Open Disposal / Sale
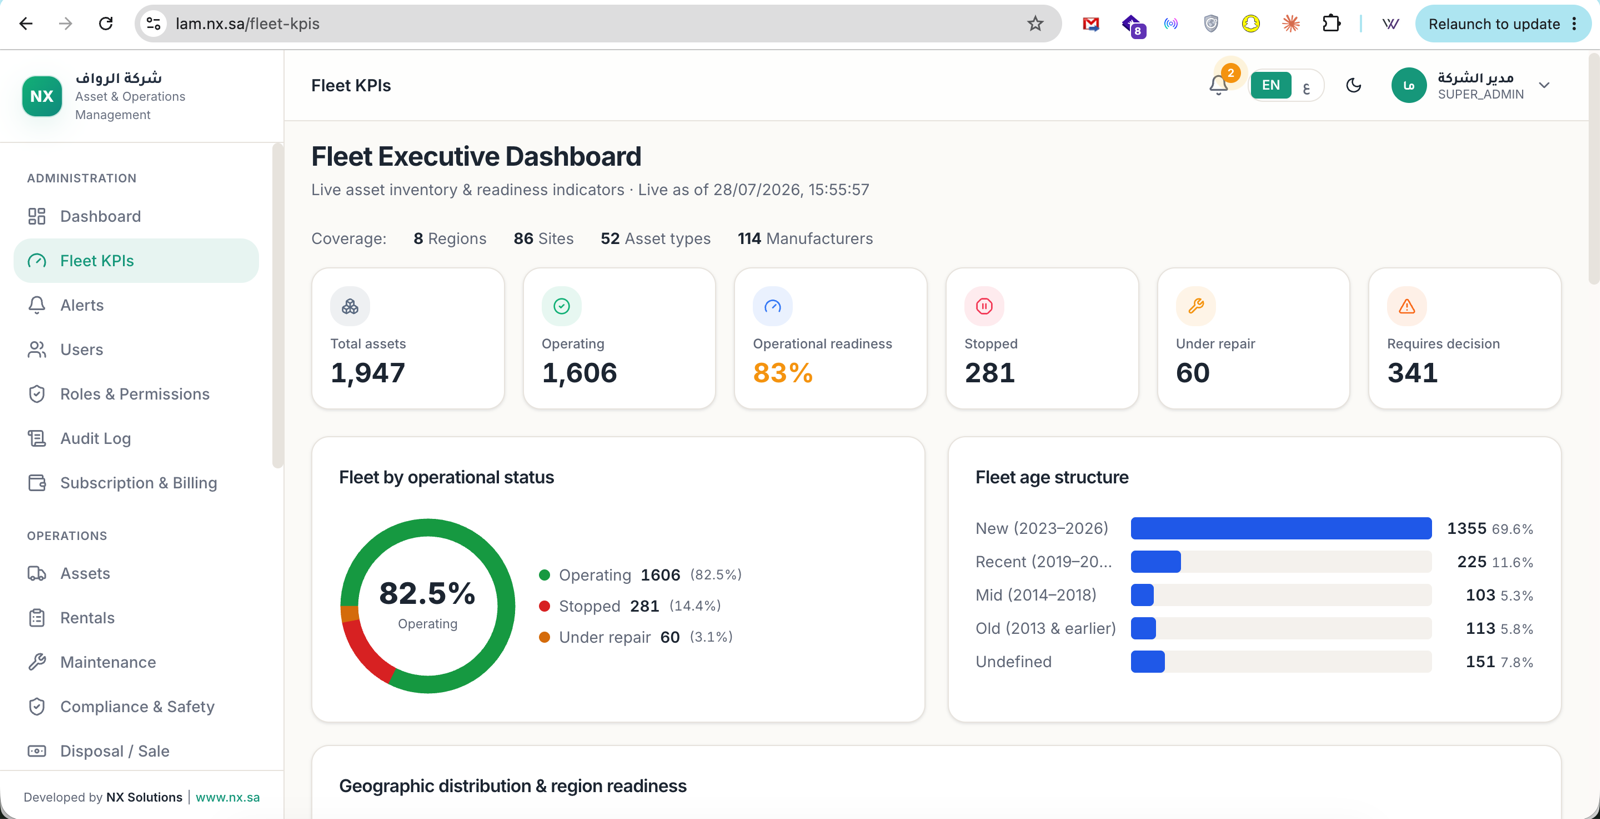The image size is (1600, 819). (x=136, y=751)
